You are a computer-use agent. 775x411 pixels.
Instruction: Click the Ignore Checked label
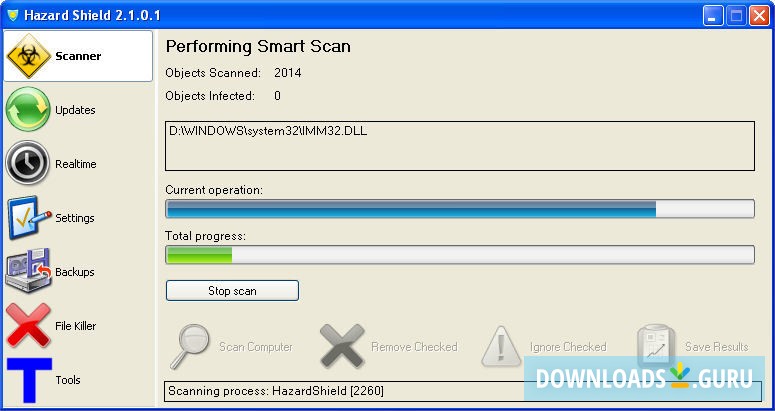pos(568,347)
